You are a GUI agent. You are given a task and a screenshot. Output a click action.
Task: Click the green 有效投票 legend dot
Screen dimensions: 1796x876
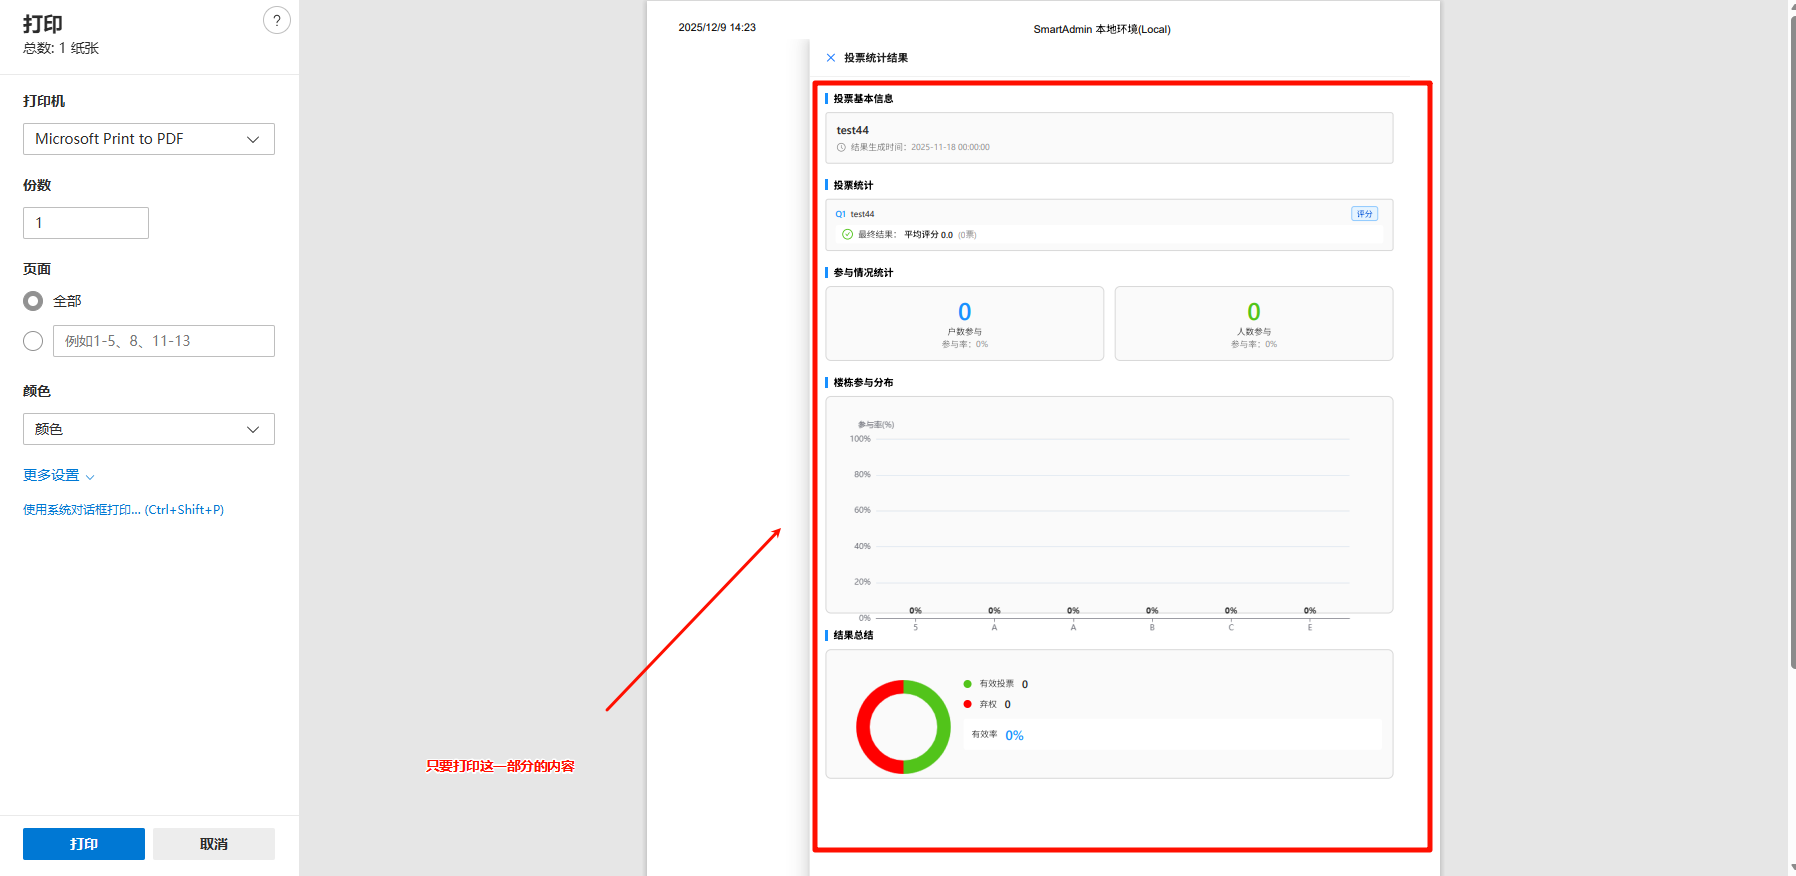point(967,684)
